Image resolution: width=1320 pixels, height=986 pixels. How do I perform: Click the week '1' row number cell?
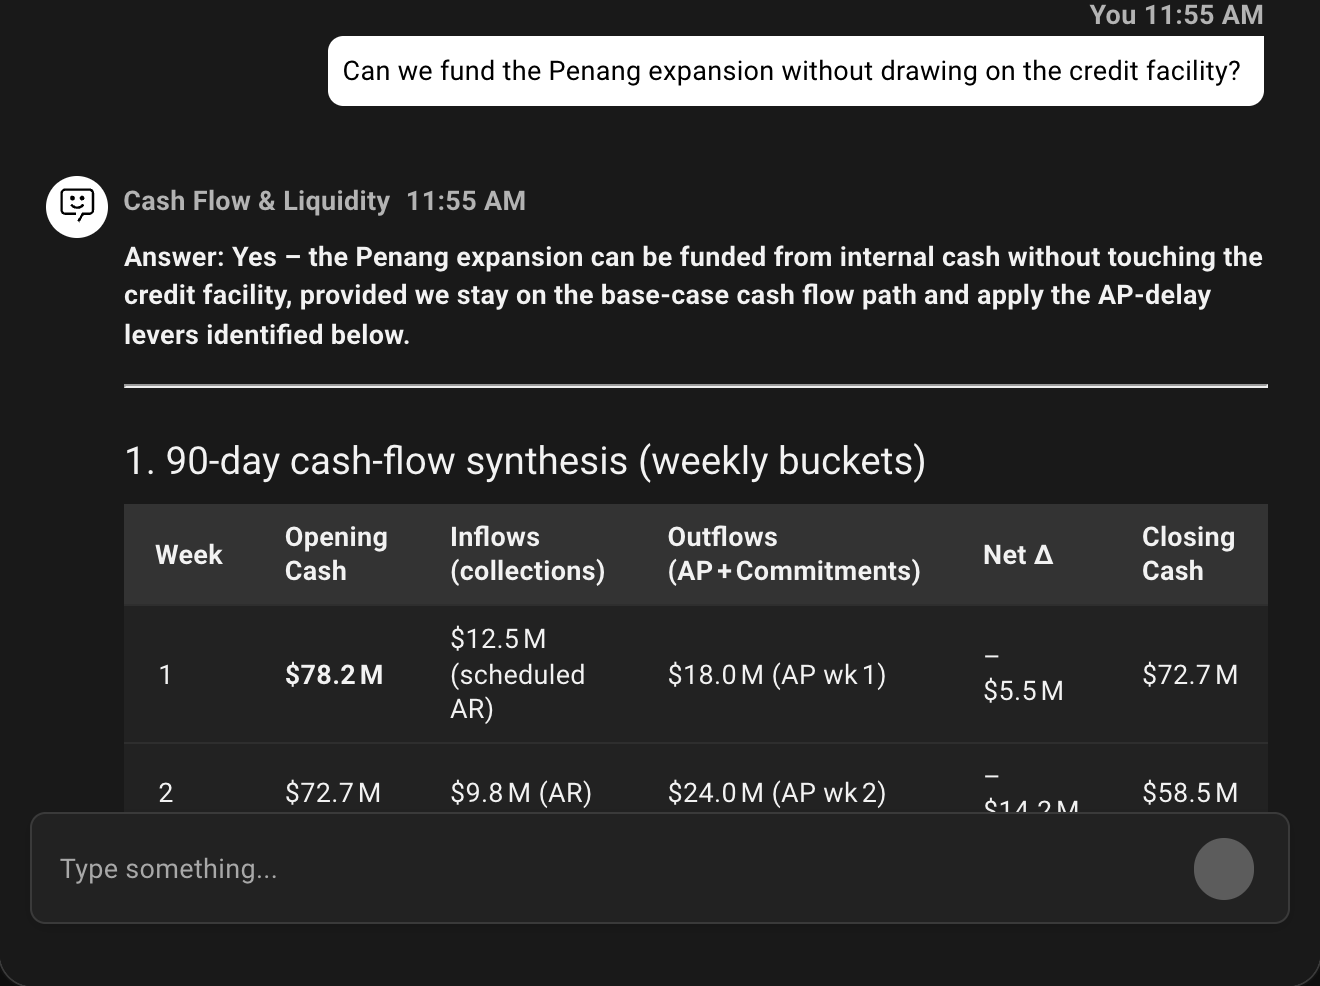point(165,675)
